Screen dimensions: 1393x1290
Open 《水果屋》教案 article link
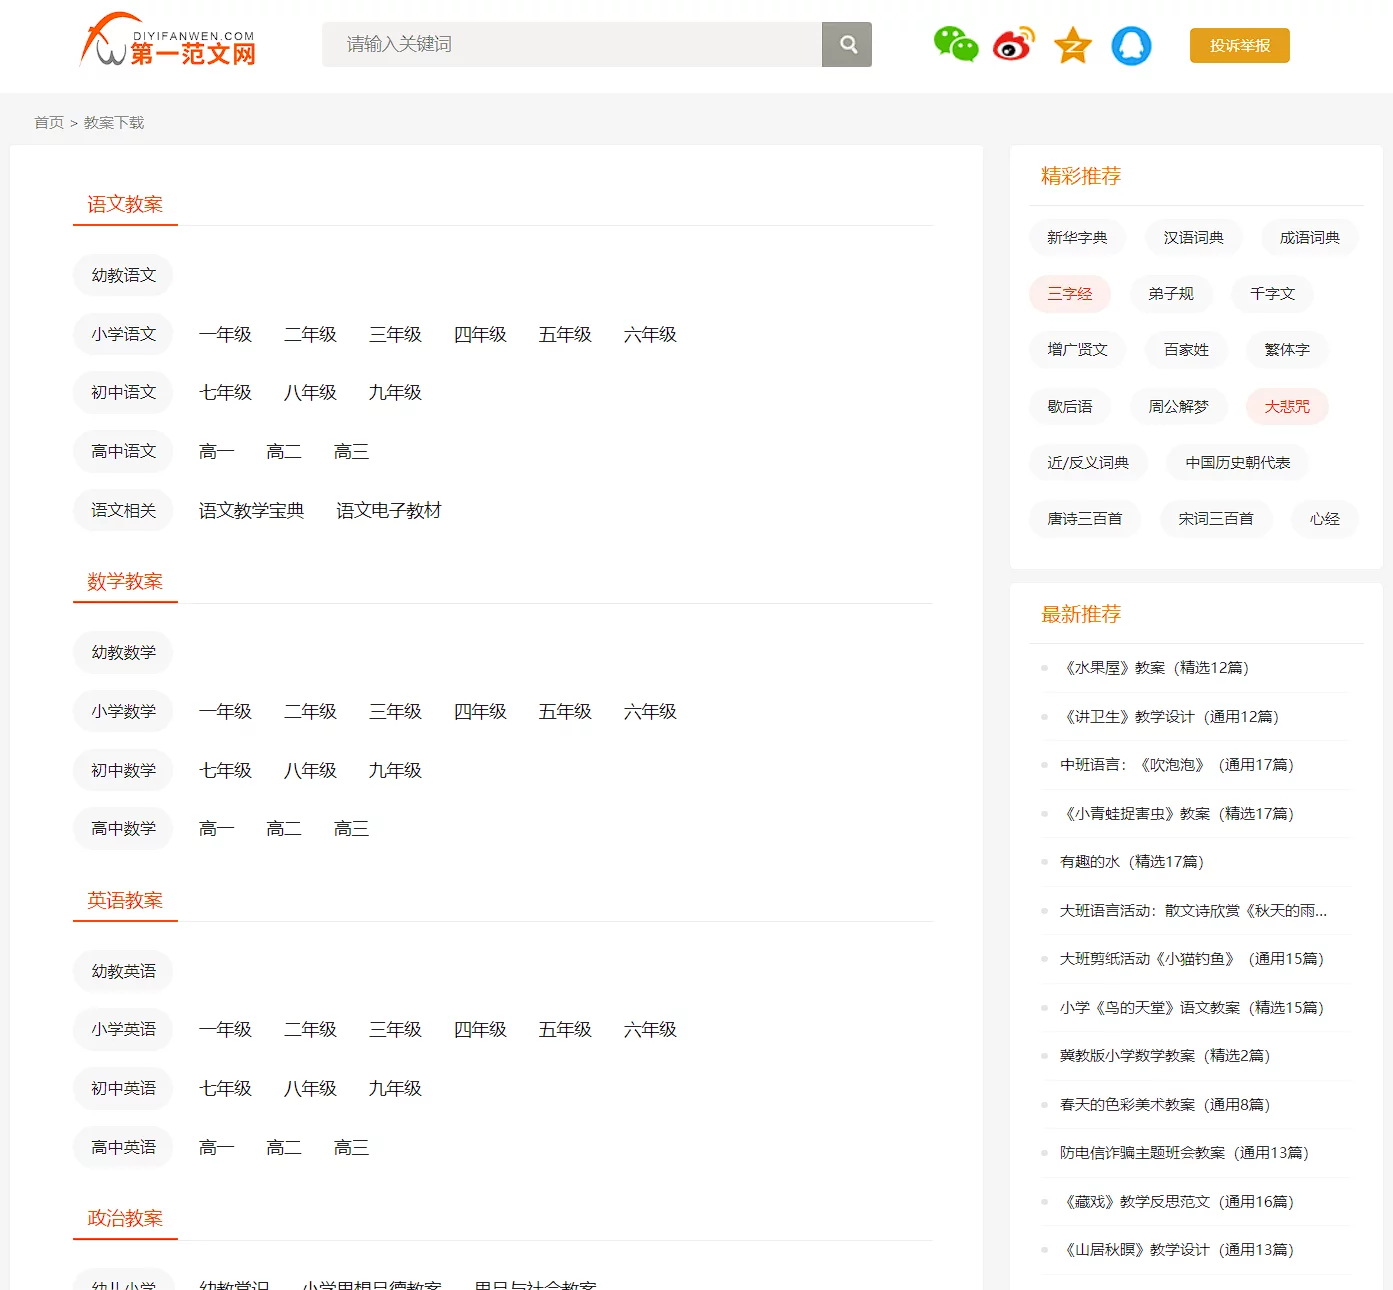point(1155,668)
